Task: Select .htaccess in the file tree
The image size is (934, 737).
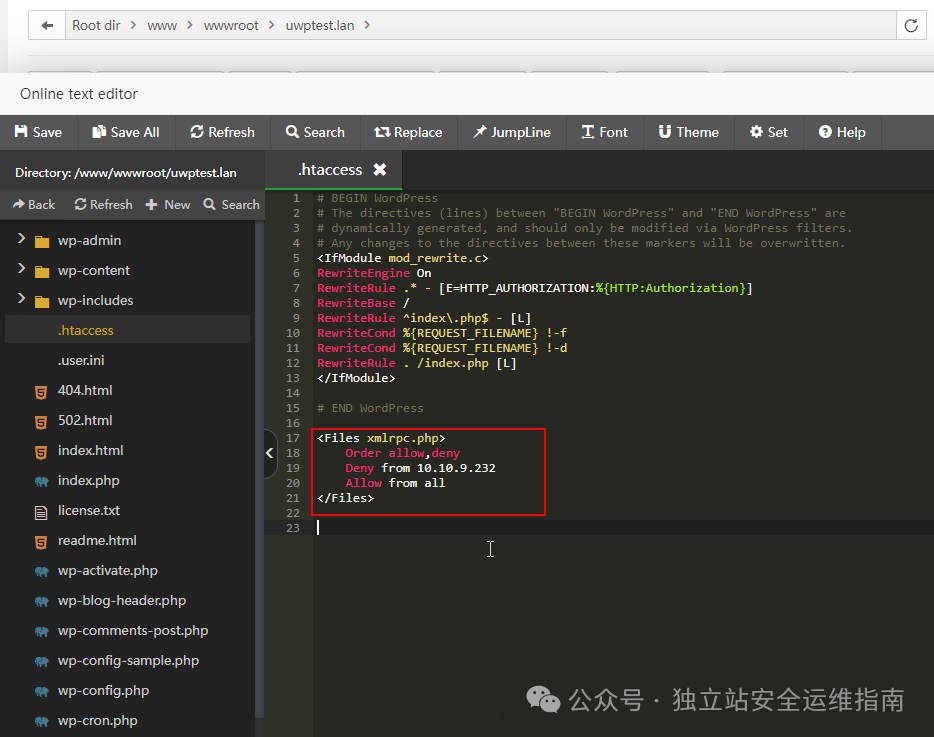Action: pyautogui.click(x=127, y=330)
